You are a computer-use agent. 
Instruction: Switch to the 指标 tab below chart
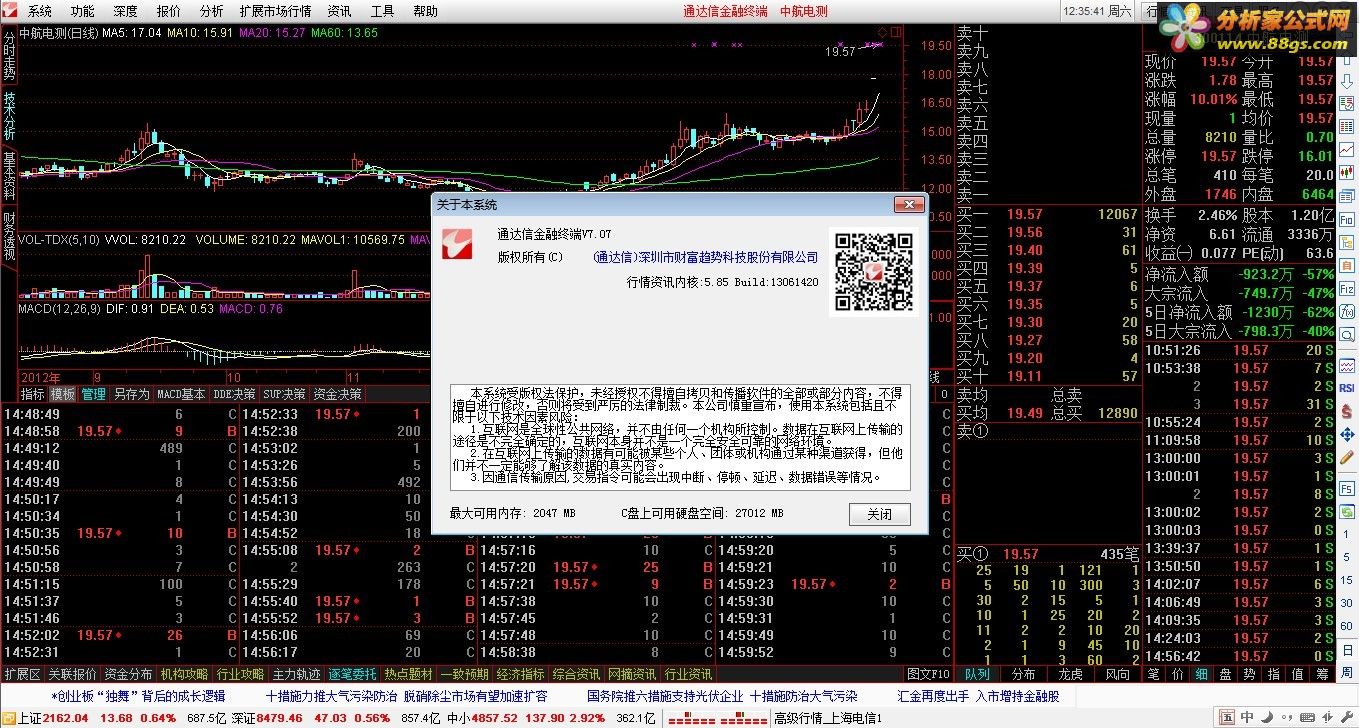tap(33, 395)
